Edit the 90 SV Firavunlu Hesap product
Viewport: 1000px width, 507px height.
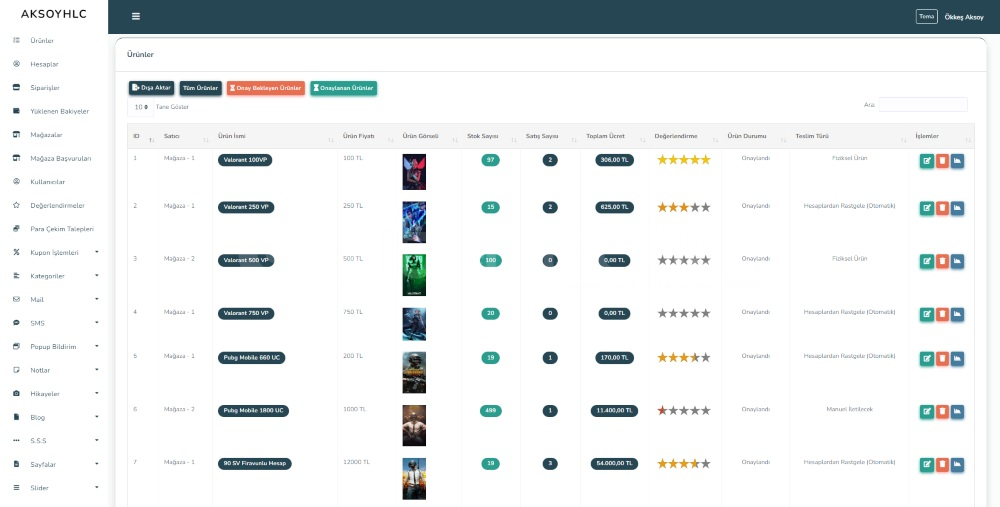(x=927, y=464)
